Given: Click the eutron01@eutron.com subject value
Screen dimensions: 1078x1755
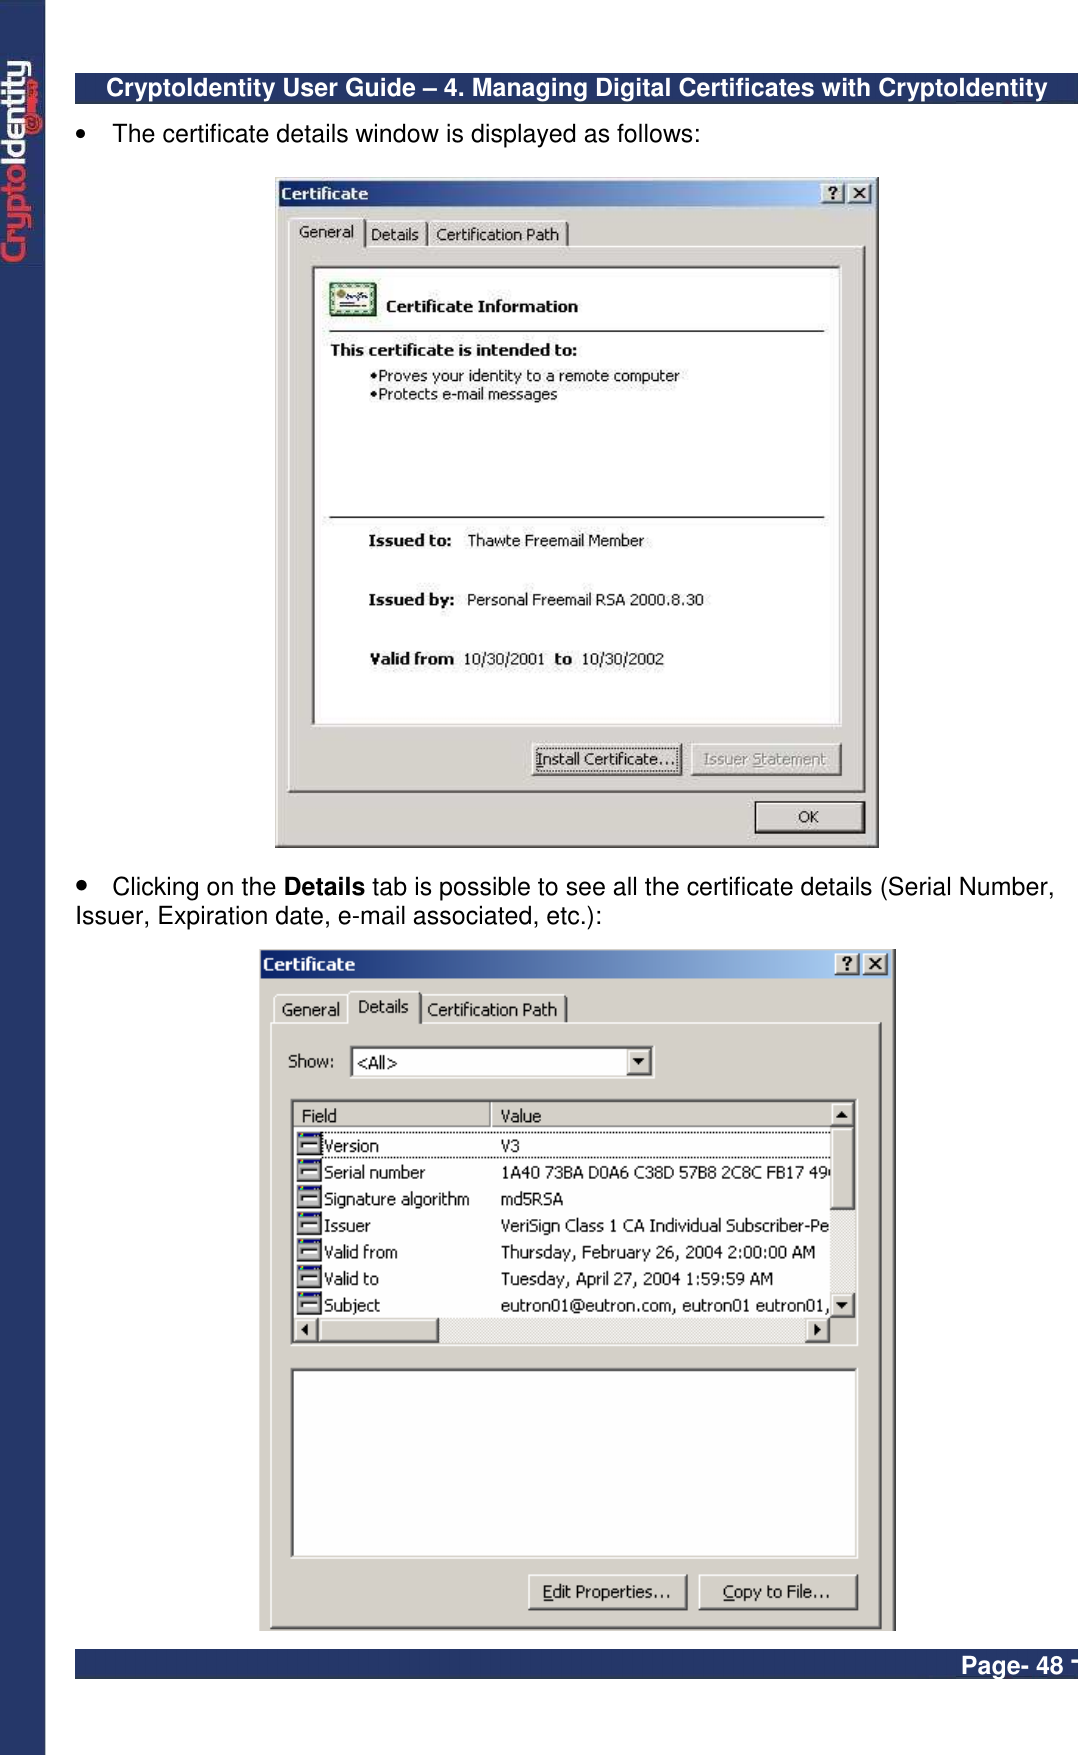Looking at the screenshot, I should pos(665,1305).
